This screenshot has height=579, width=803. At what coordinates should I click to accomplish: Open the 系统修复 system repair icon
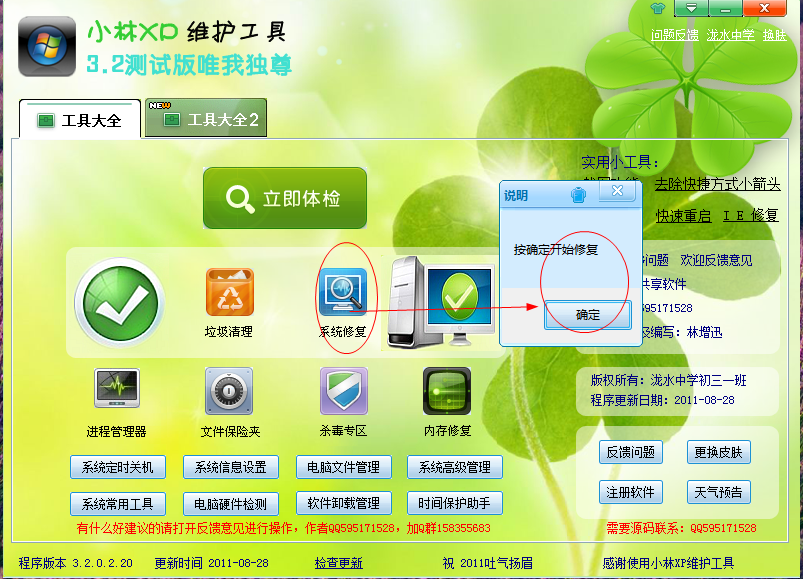tap(342, 293)
